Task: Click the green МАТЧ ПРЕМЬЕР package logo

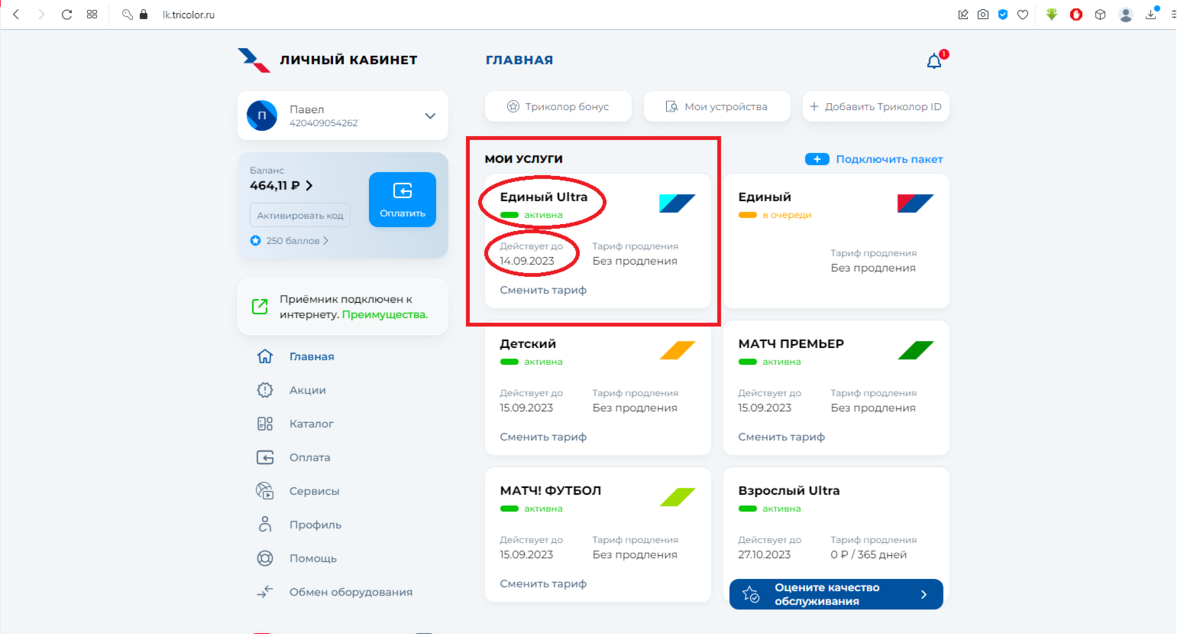Action: click(915, 350)
